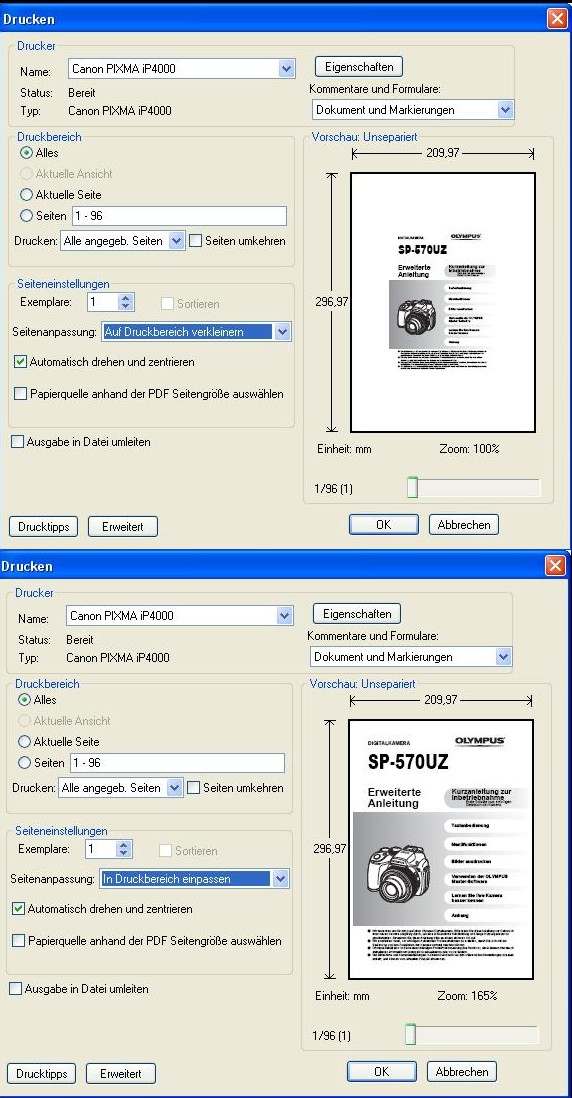Check 'Ausgabe in Datei umleiten' in top dialog
The width and height of the screenshot is (572, 1098).
pyautogui.click(x=18, y=442)
